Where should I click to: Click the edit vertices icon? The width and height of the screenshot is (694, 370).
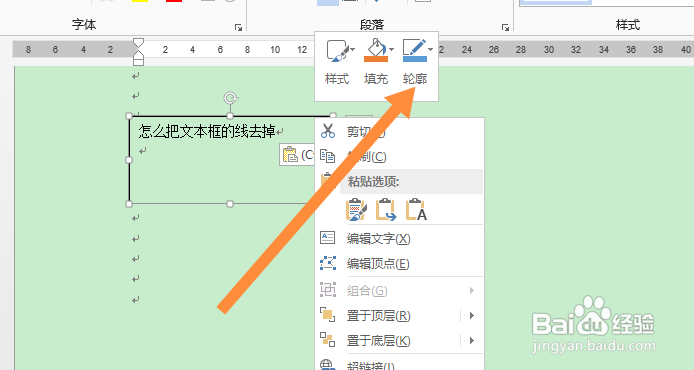pos(328,263)
